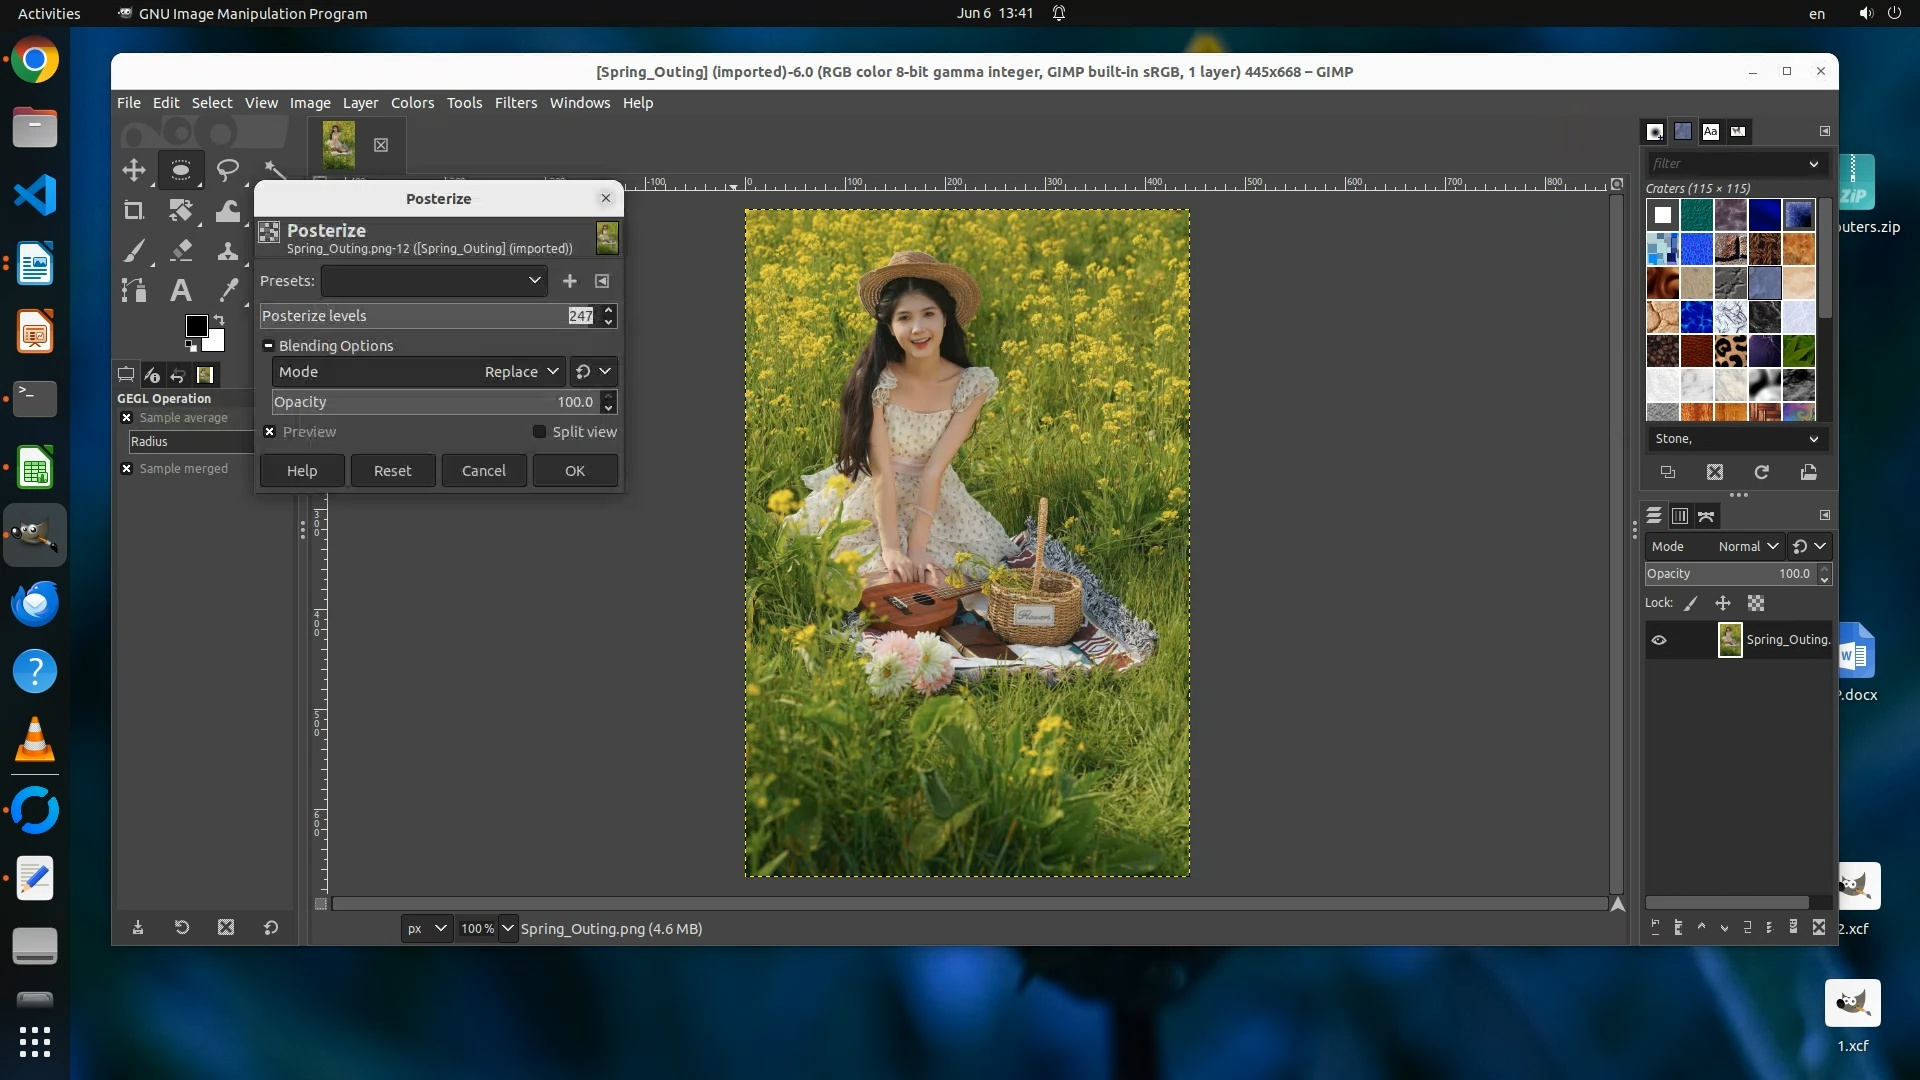Open the Filters menu
The height and width of the screenshot is (1080, 1920).
(515, 103)
